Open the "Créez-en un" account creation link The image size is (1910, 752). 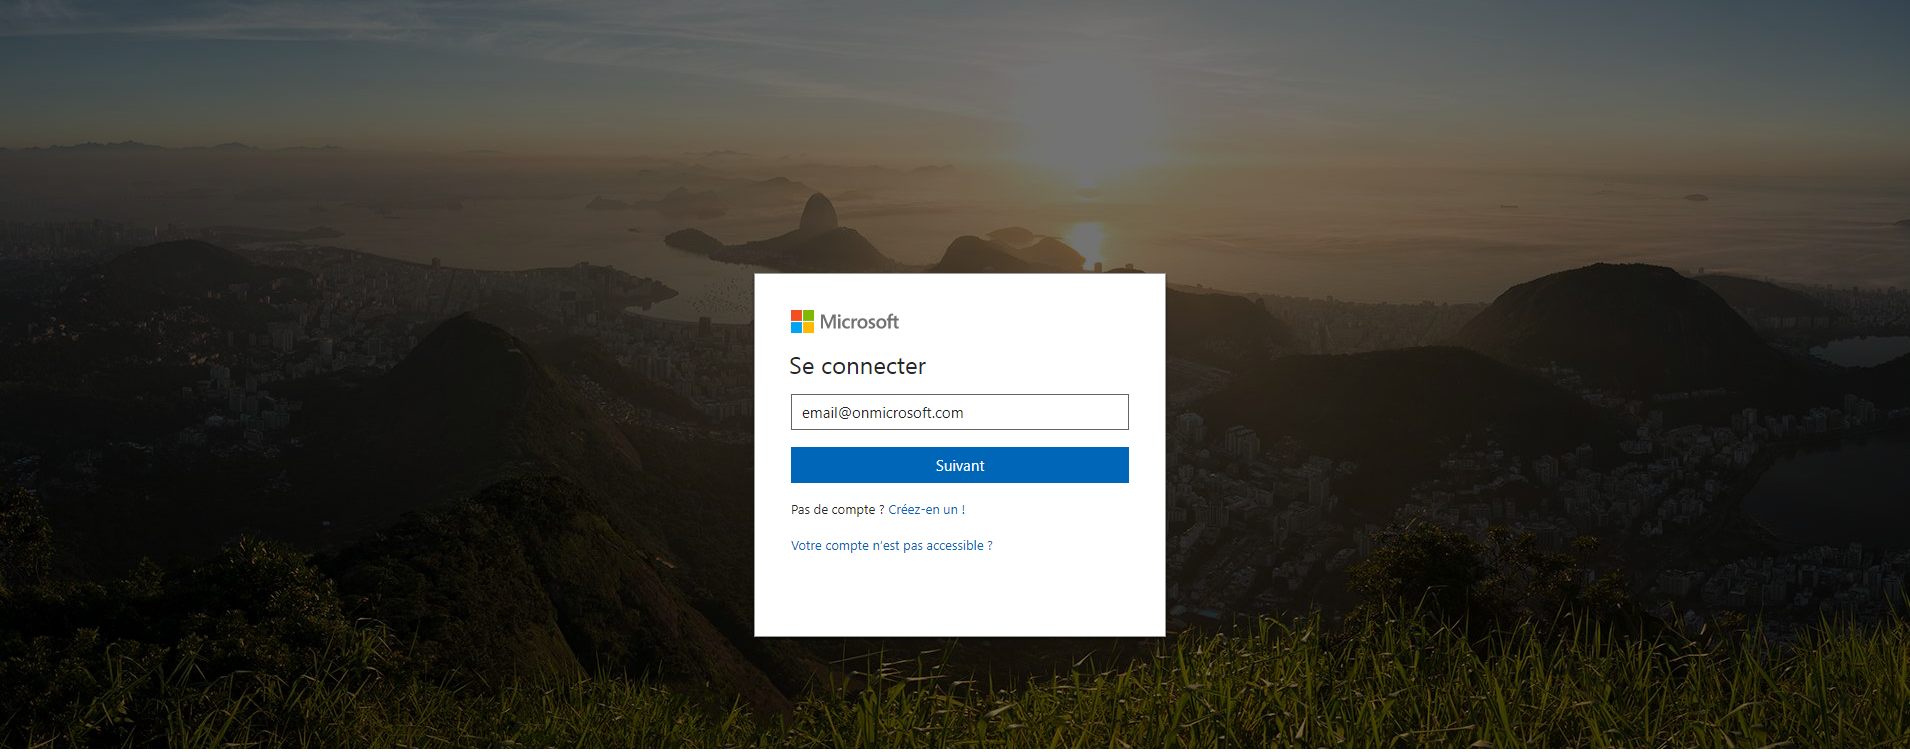(922, 509)
